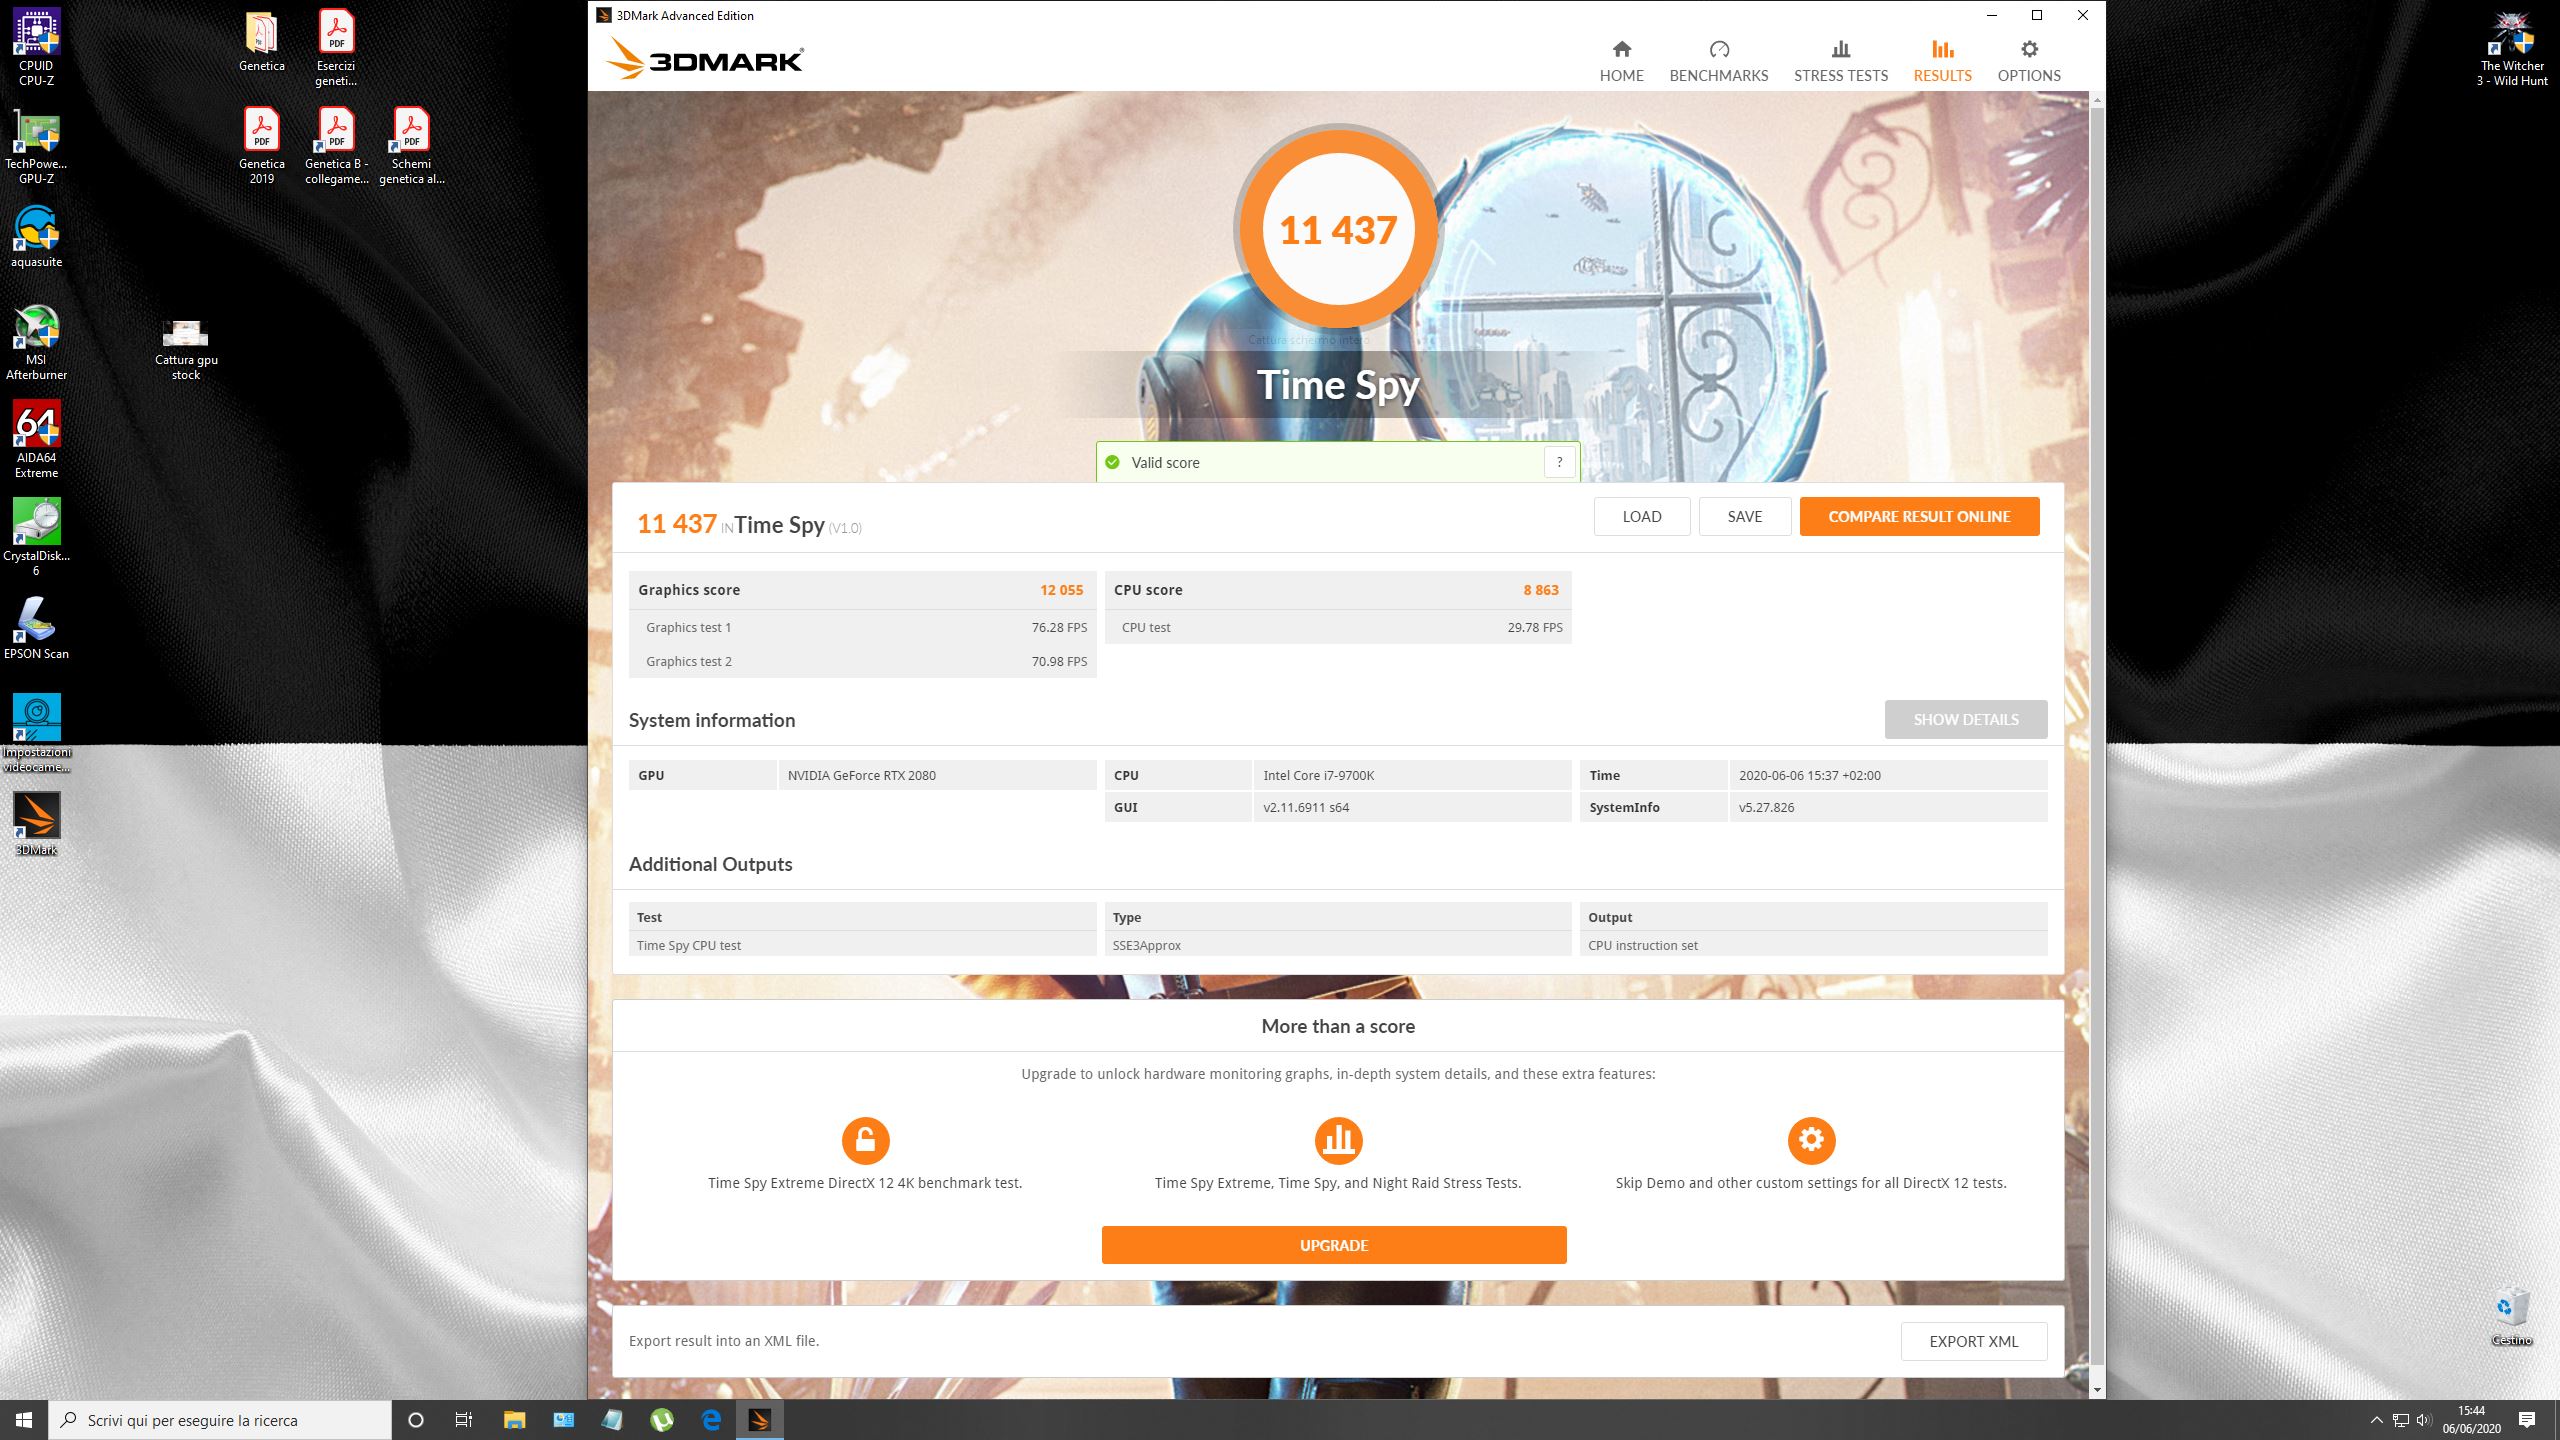
Task: Open the notification center icon
Action: point(2527,1420)
